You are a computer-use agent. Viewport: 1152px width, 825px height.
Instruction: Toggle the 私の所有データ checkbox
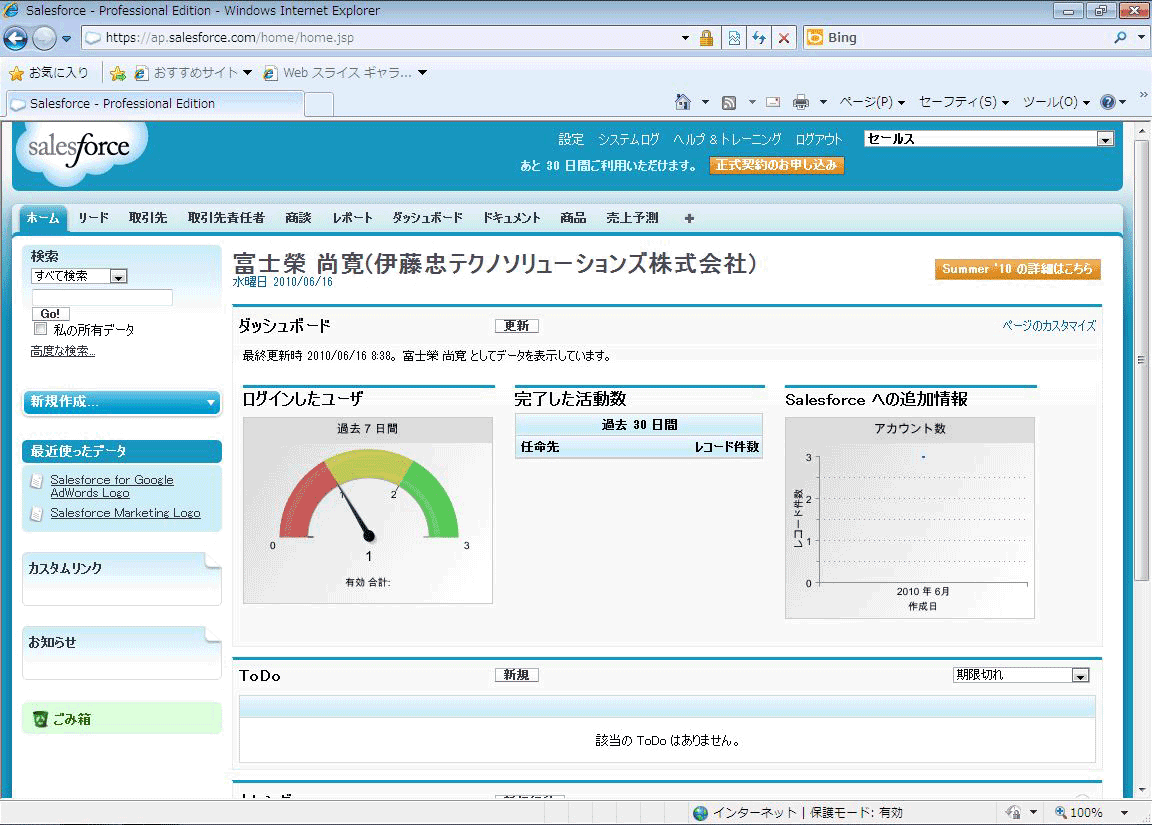[x=41, y=329]
